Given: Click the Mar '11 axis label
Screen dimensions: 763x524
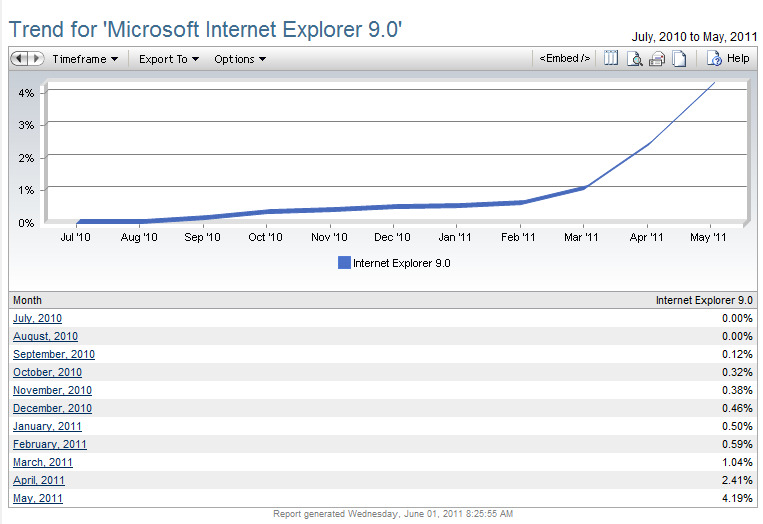Looking at the screenshot, I should [581, 237].
